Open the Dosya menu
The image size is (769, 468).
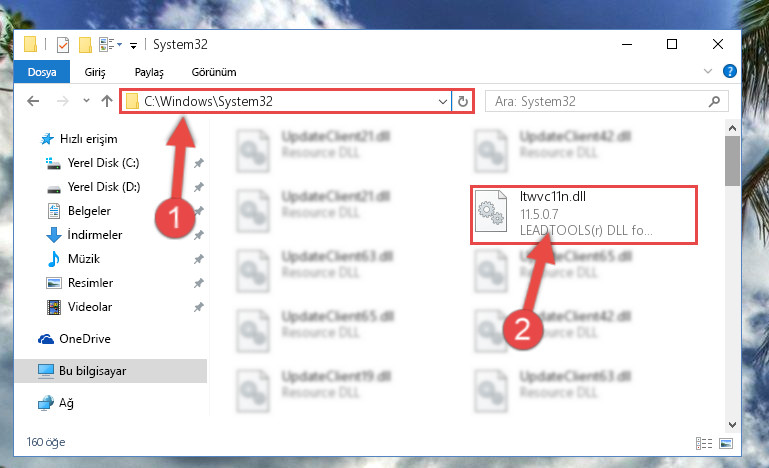pyautogui.click(x=42, y=72)
